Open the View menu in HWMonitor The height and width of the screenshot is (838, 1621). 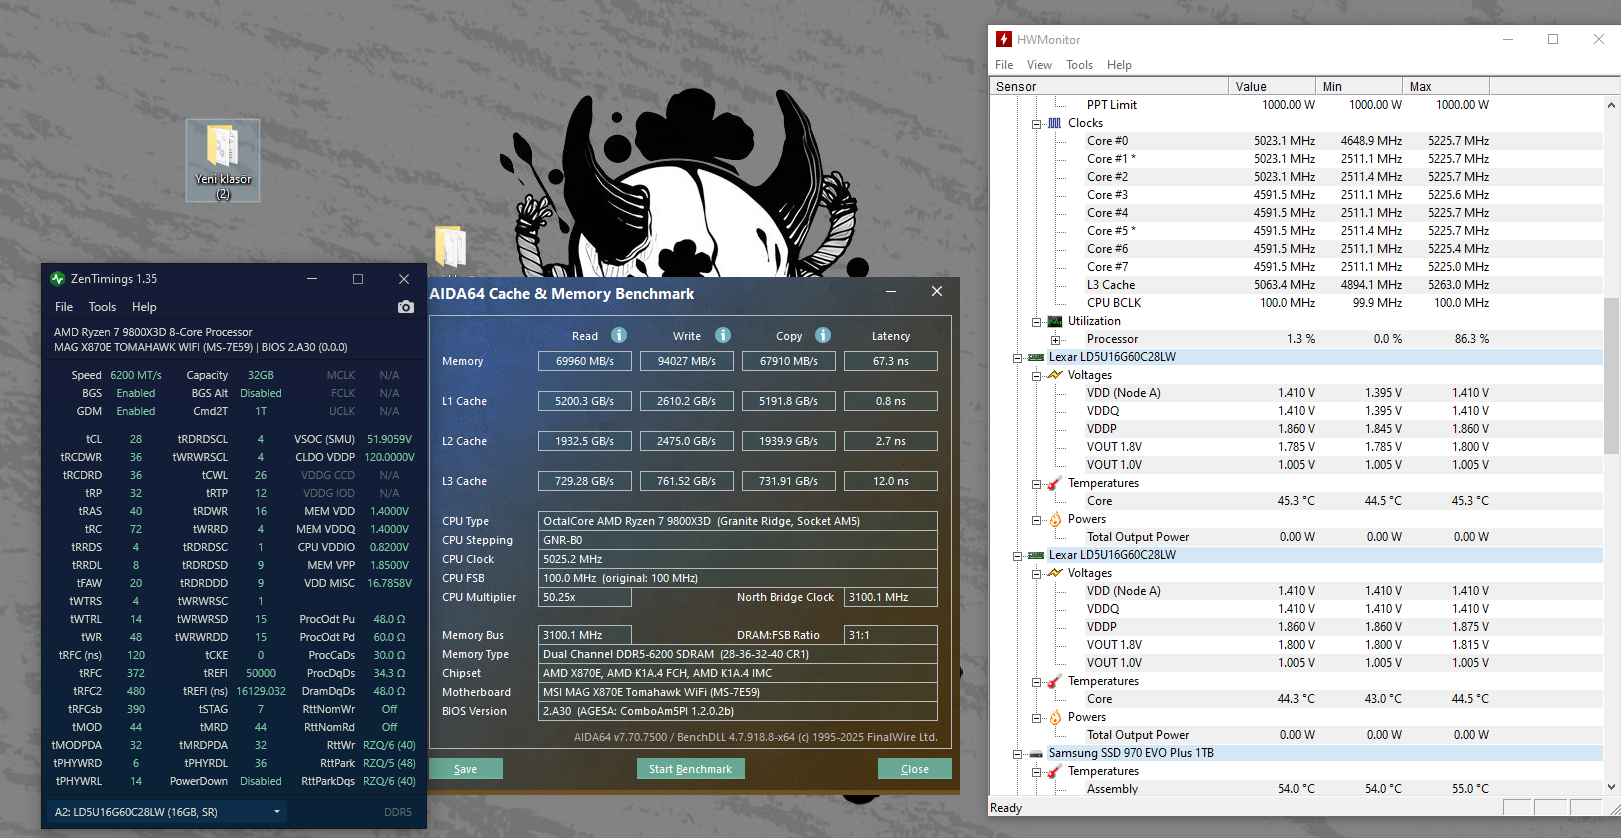click(x=1039, y=65)
